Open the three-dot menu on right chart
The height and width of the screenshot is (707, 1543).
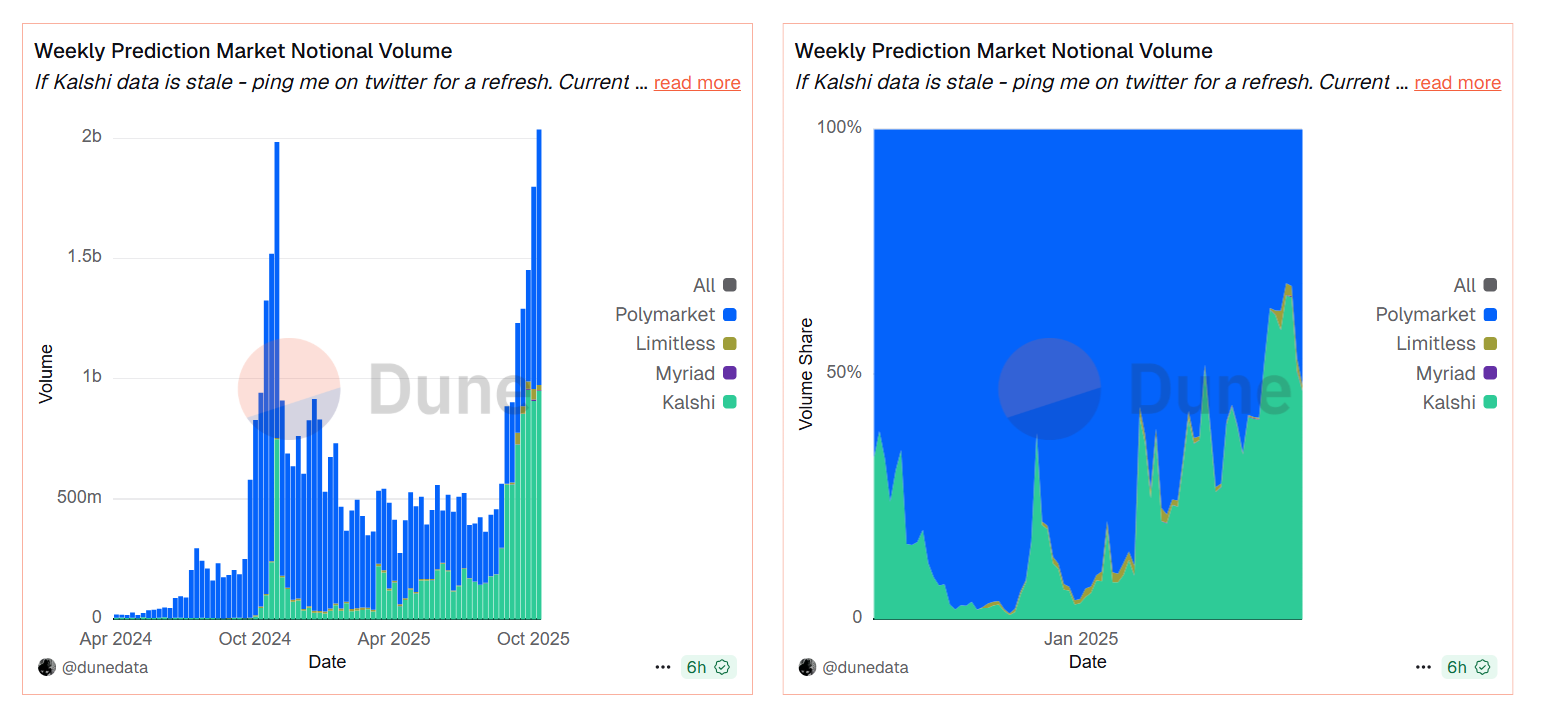(1423, 667)
